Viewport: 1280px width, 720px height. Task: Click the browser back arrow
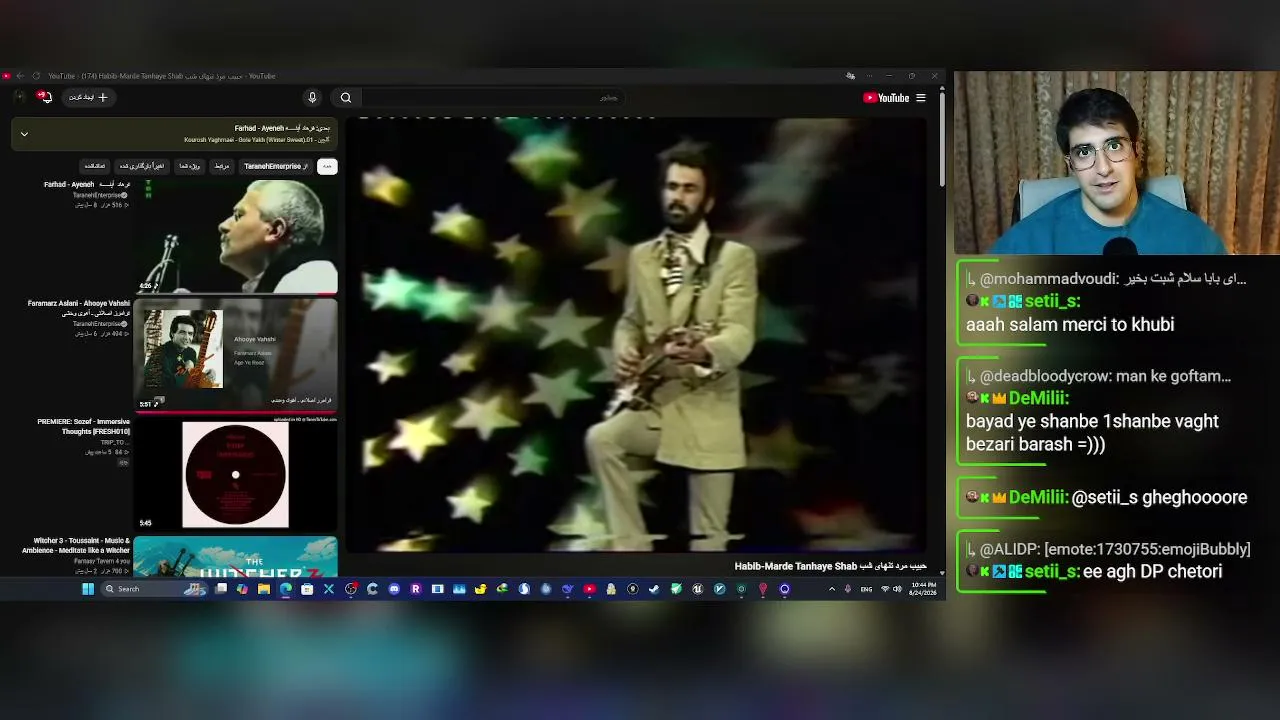[20, 76]
